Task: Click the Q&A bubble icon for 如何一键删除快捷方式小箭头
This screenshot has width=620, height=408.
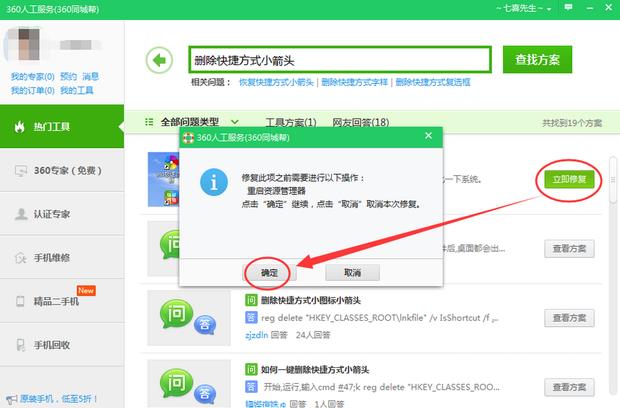Action: point(189,384)
